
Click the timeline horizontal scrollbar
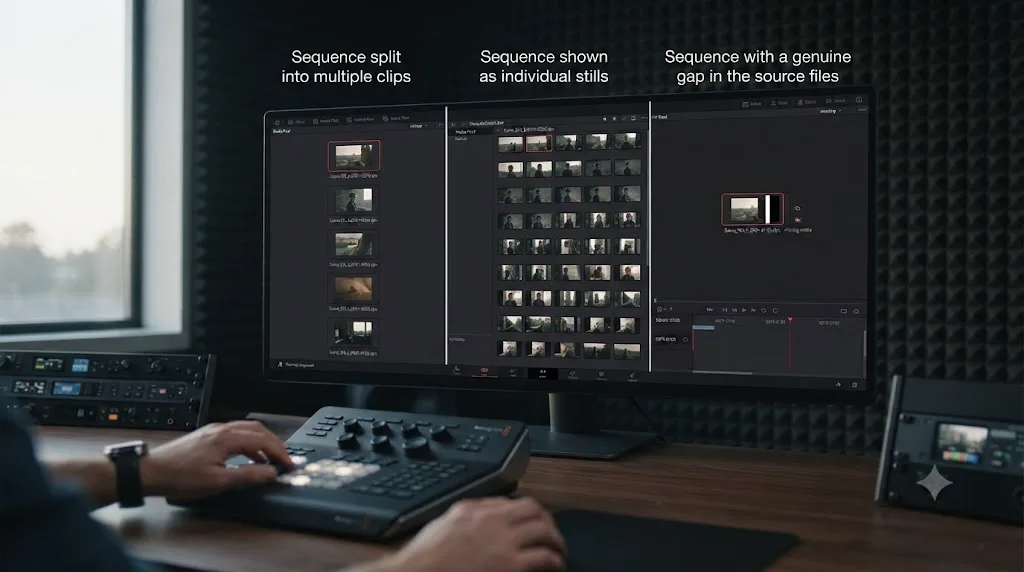(722, 373)
